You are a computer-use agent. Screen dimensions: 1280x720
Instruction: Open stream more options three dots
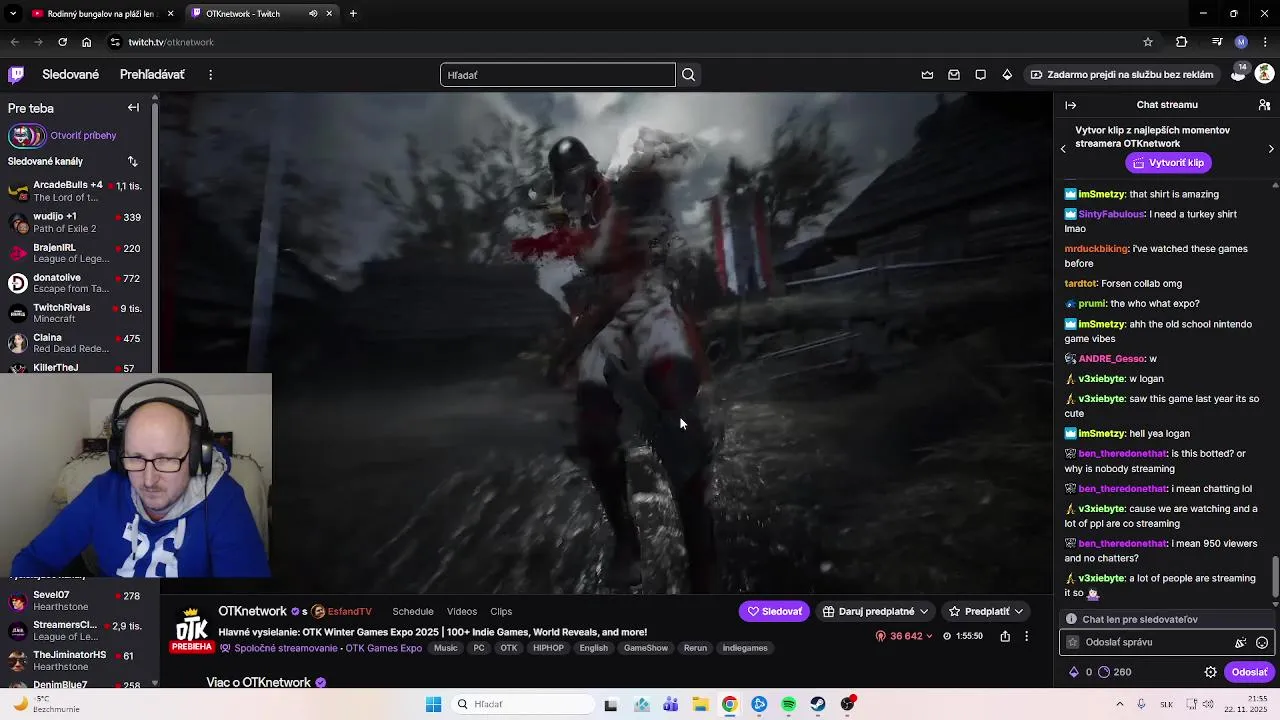[1026, 636]
